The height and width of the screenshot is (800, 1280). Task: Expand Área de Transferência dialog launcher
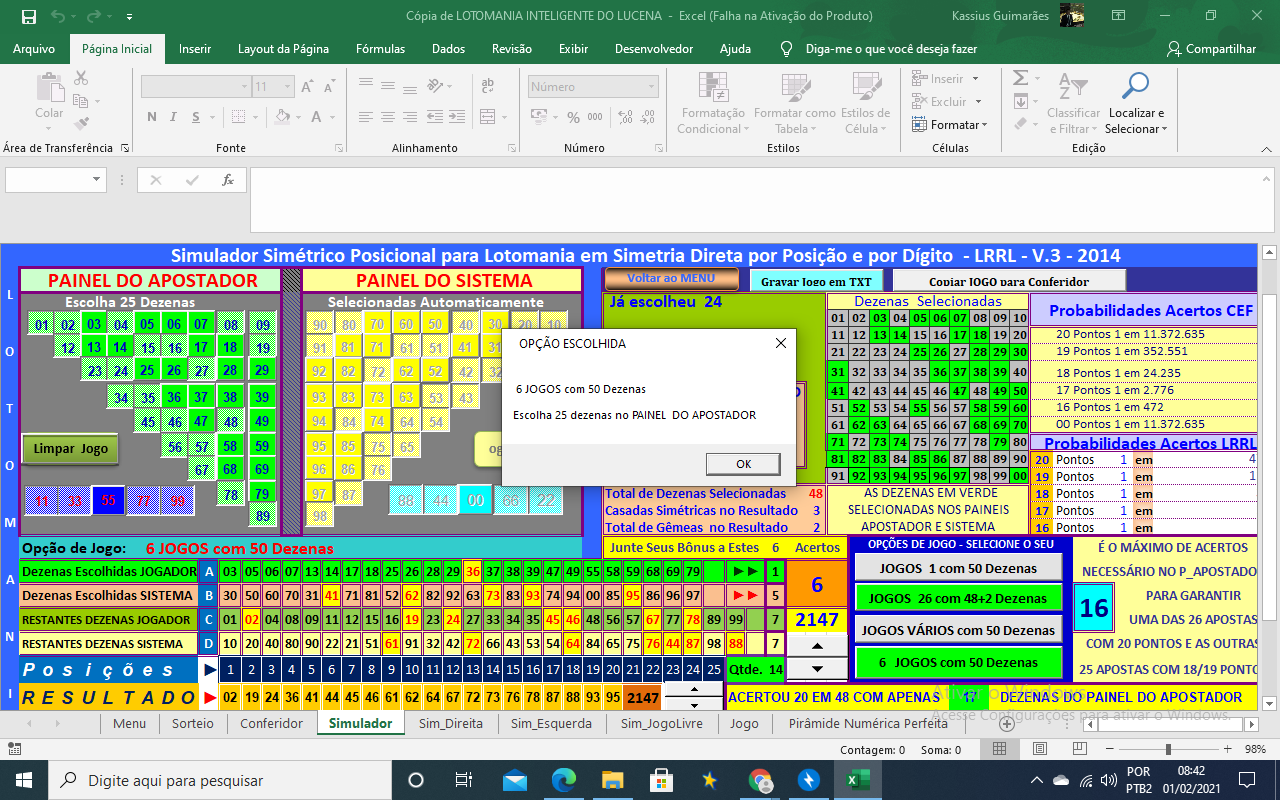point(125,148)
